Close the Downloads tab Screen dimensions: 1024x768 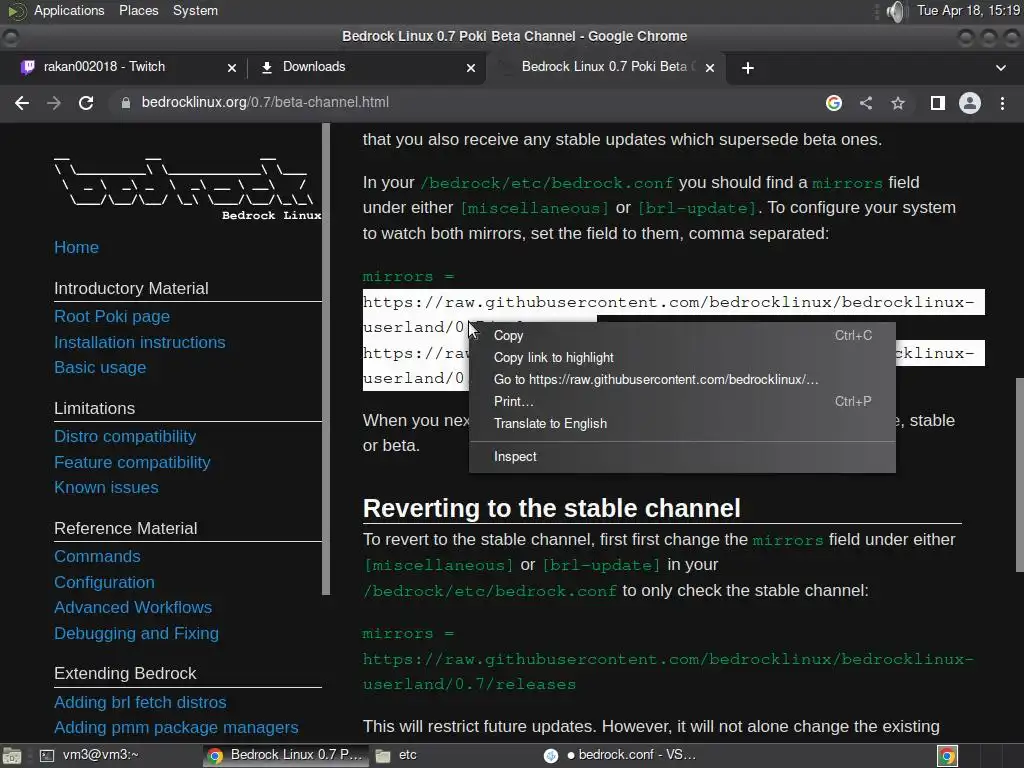(x=471, y=68)
